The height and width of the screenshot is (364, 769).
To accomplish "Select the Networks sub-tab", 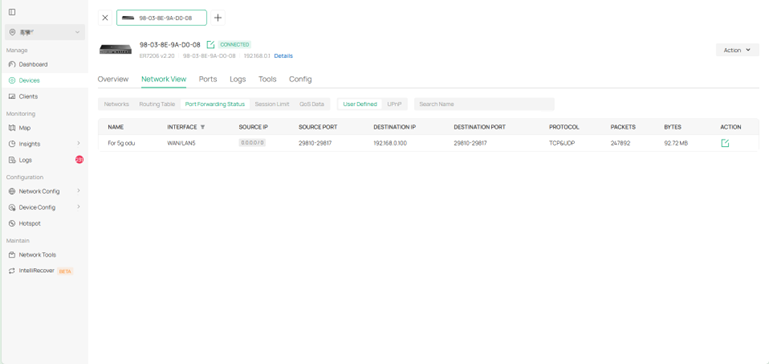I will coord(117,104).
